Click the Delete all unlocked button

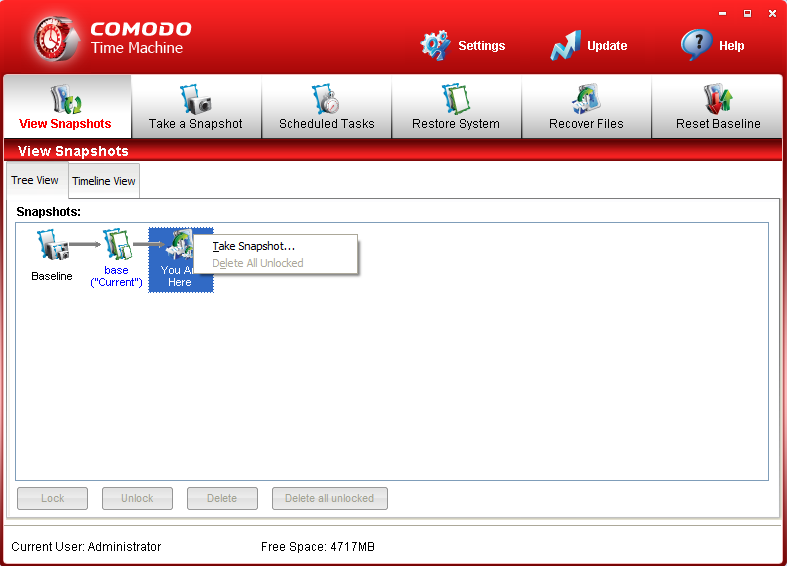click(329, 498)
